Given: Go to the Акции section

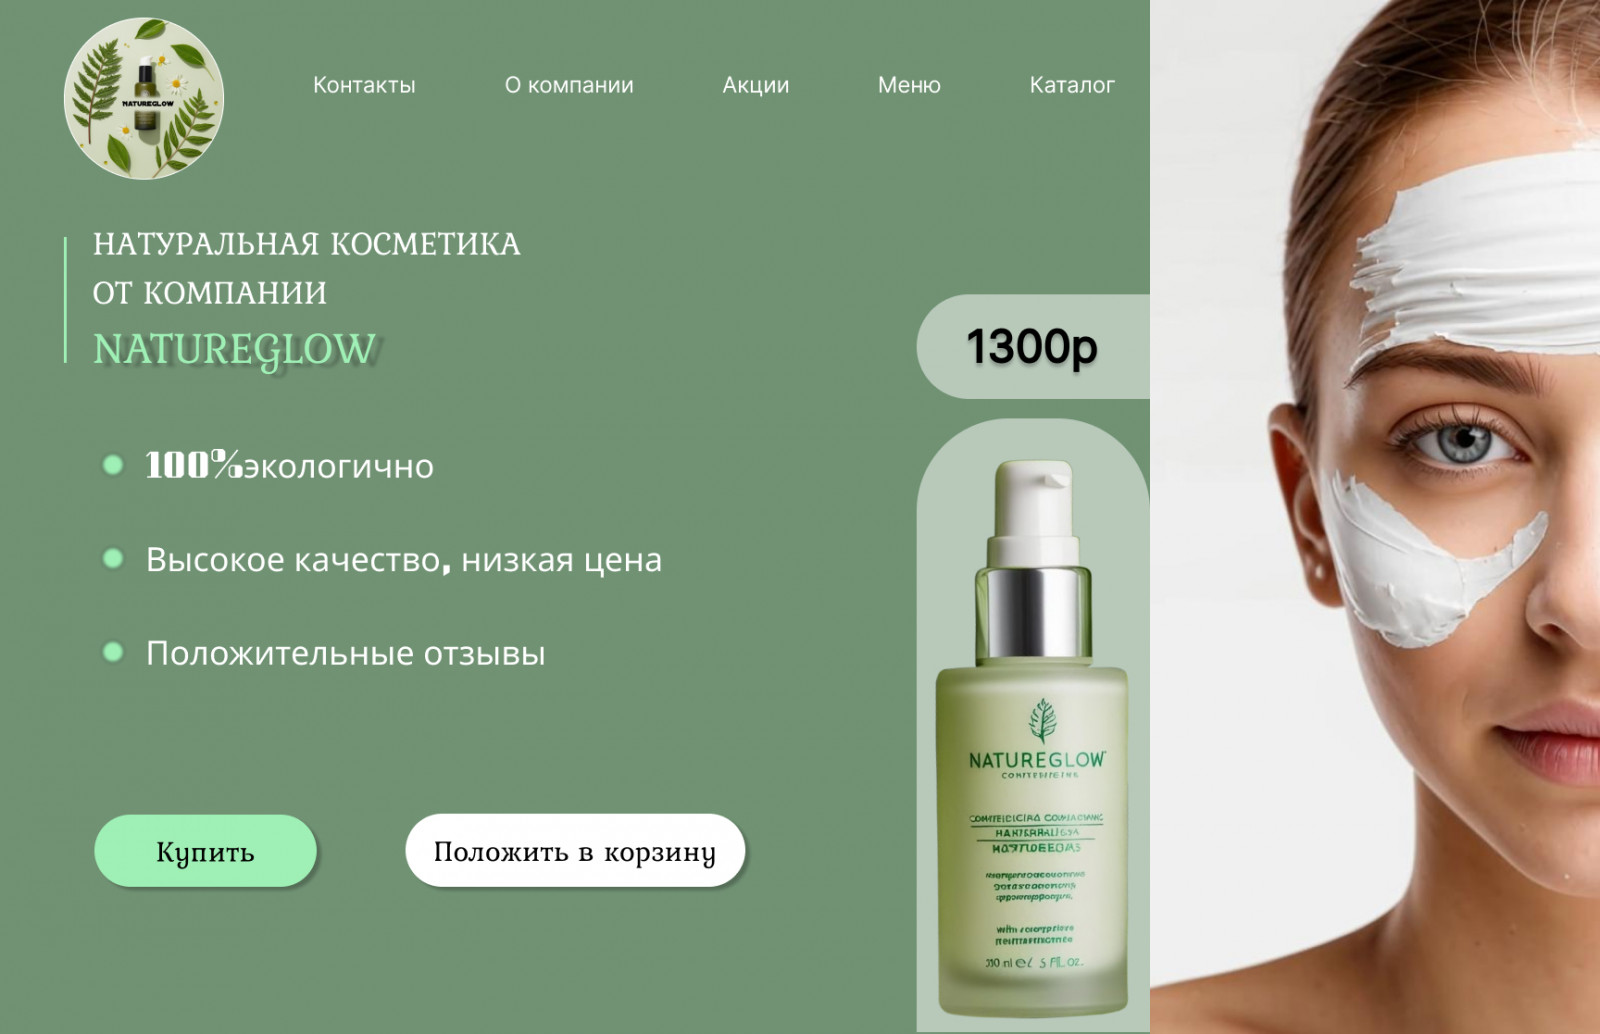Looking at the screenshot, I should click(756, 85).
